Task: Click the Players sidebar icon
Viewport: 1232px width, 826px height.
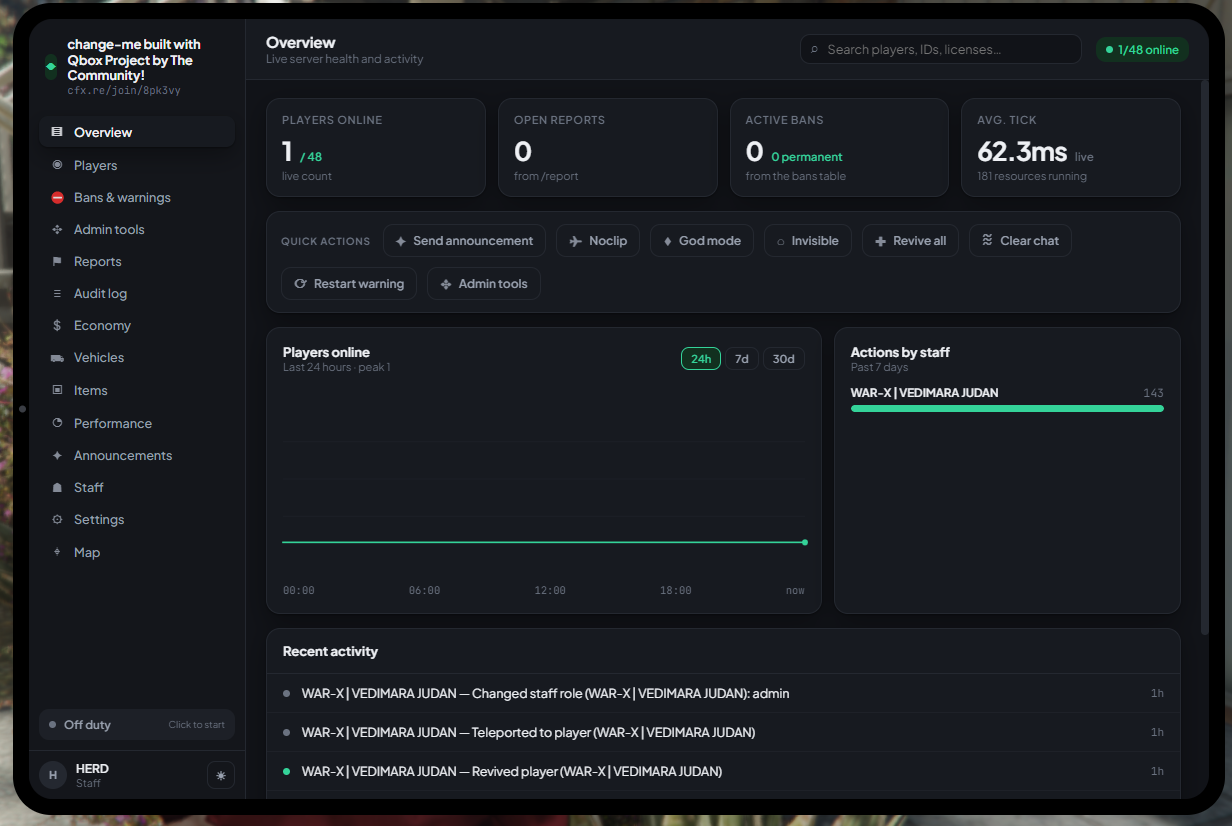Action: click(x=57, y=165)
